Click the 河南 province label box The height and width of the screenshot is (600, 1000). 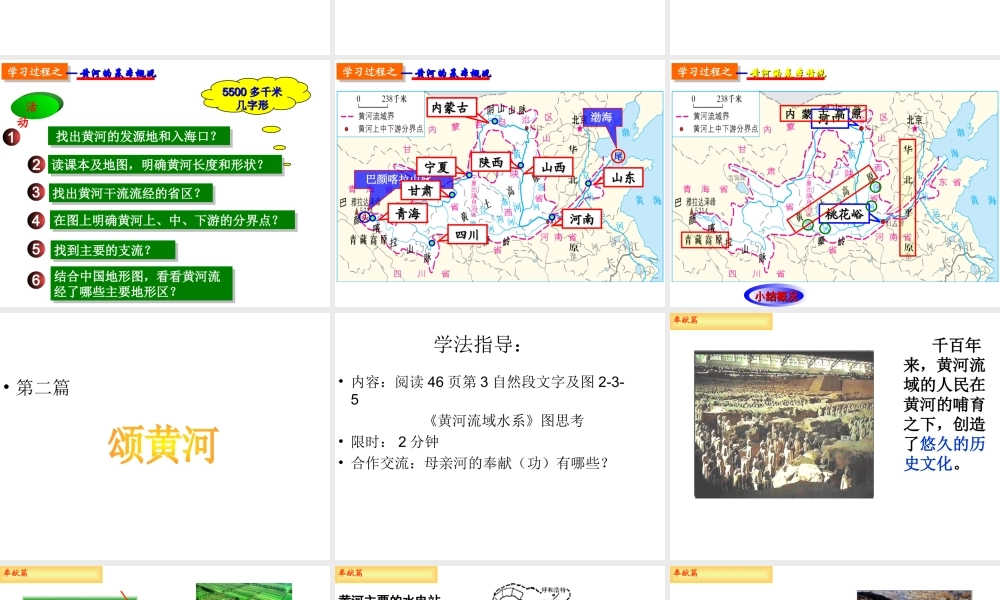[582, 219]
